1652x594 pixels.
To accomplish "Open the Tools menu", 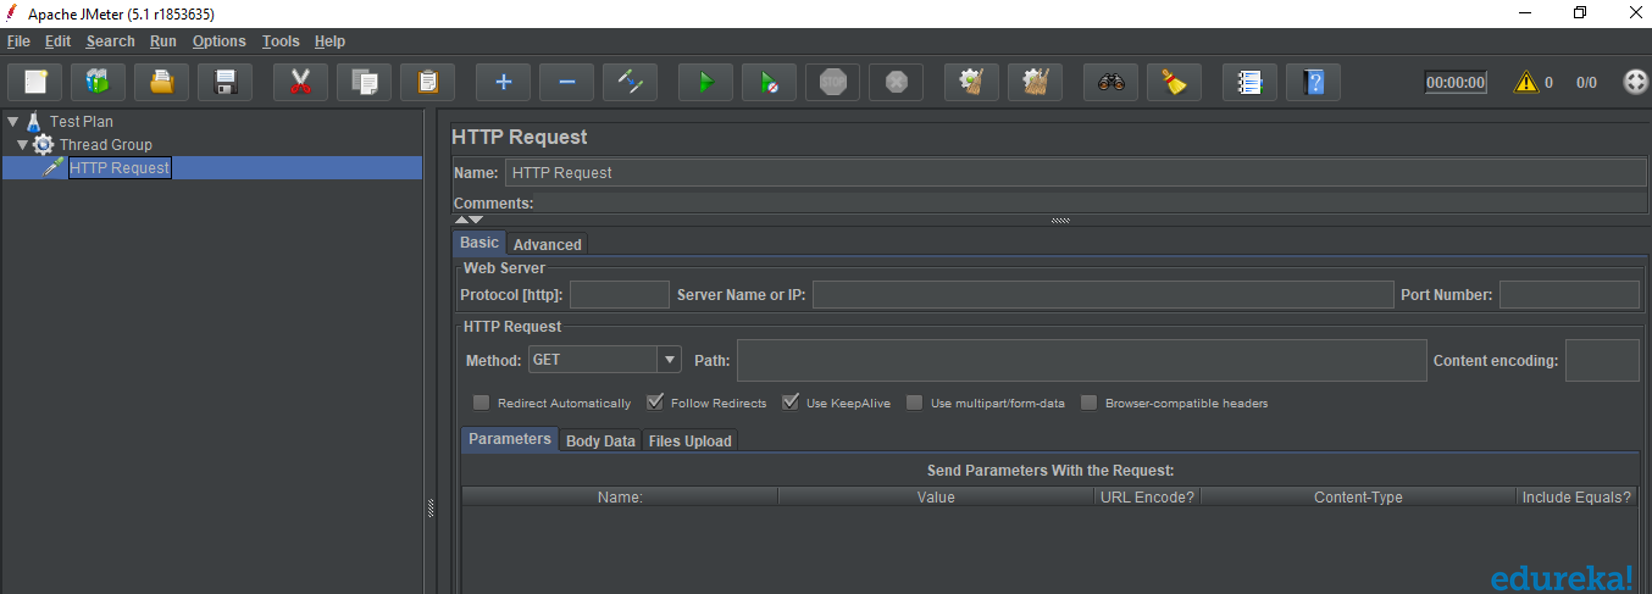I will coord(280,41).
